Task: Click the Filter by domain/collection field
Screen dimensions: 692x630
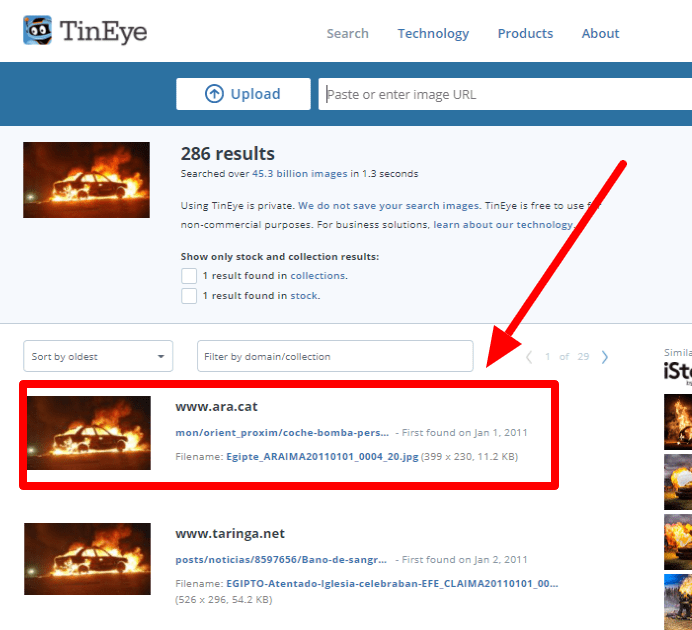Action: (335, 357)
